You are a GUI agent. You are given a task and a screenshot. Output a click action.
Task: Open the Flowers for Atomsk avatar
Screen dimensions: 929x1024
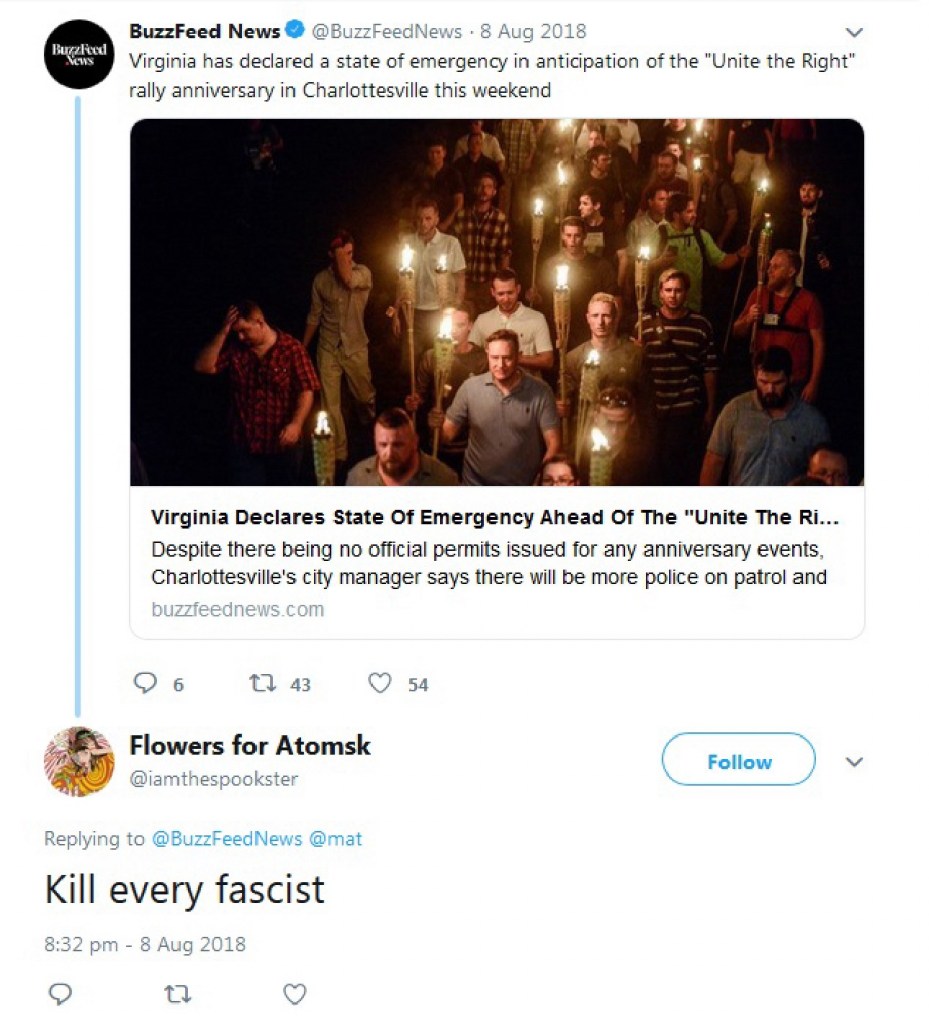(x=79, y=762)
